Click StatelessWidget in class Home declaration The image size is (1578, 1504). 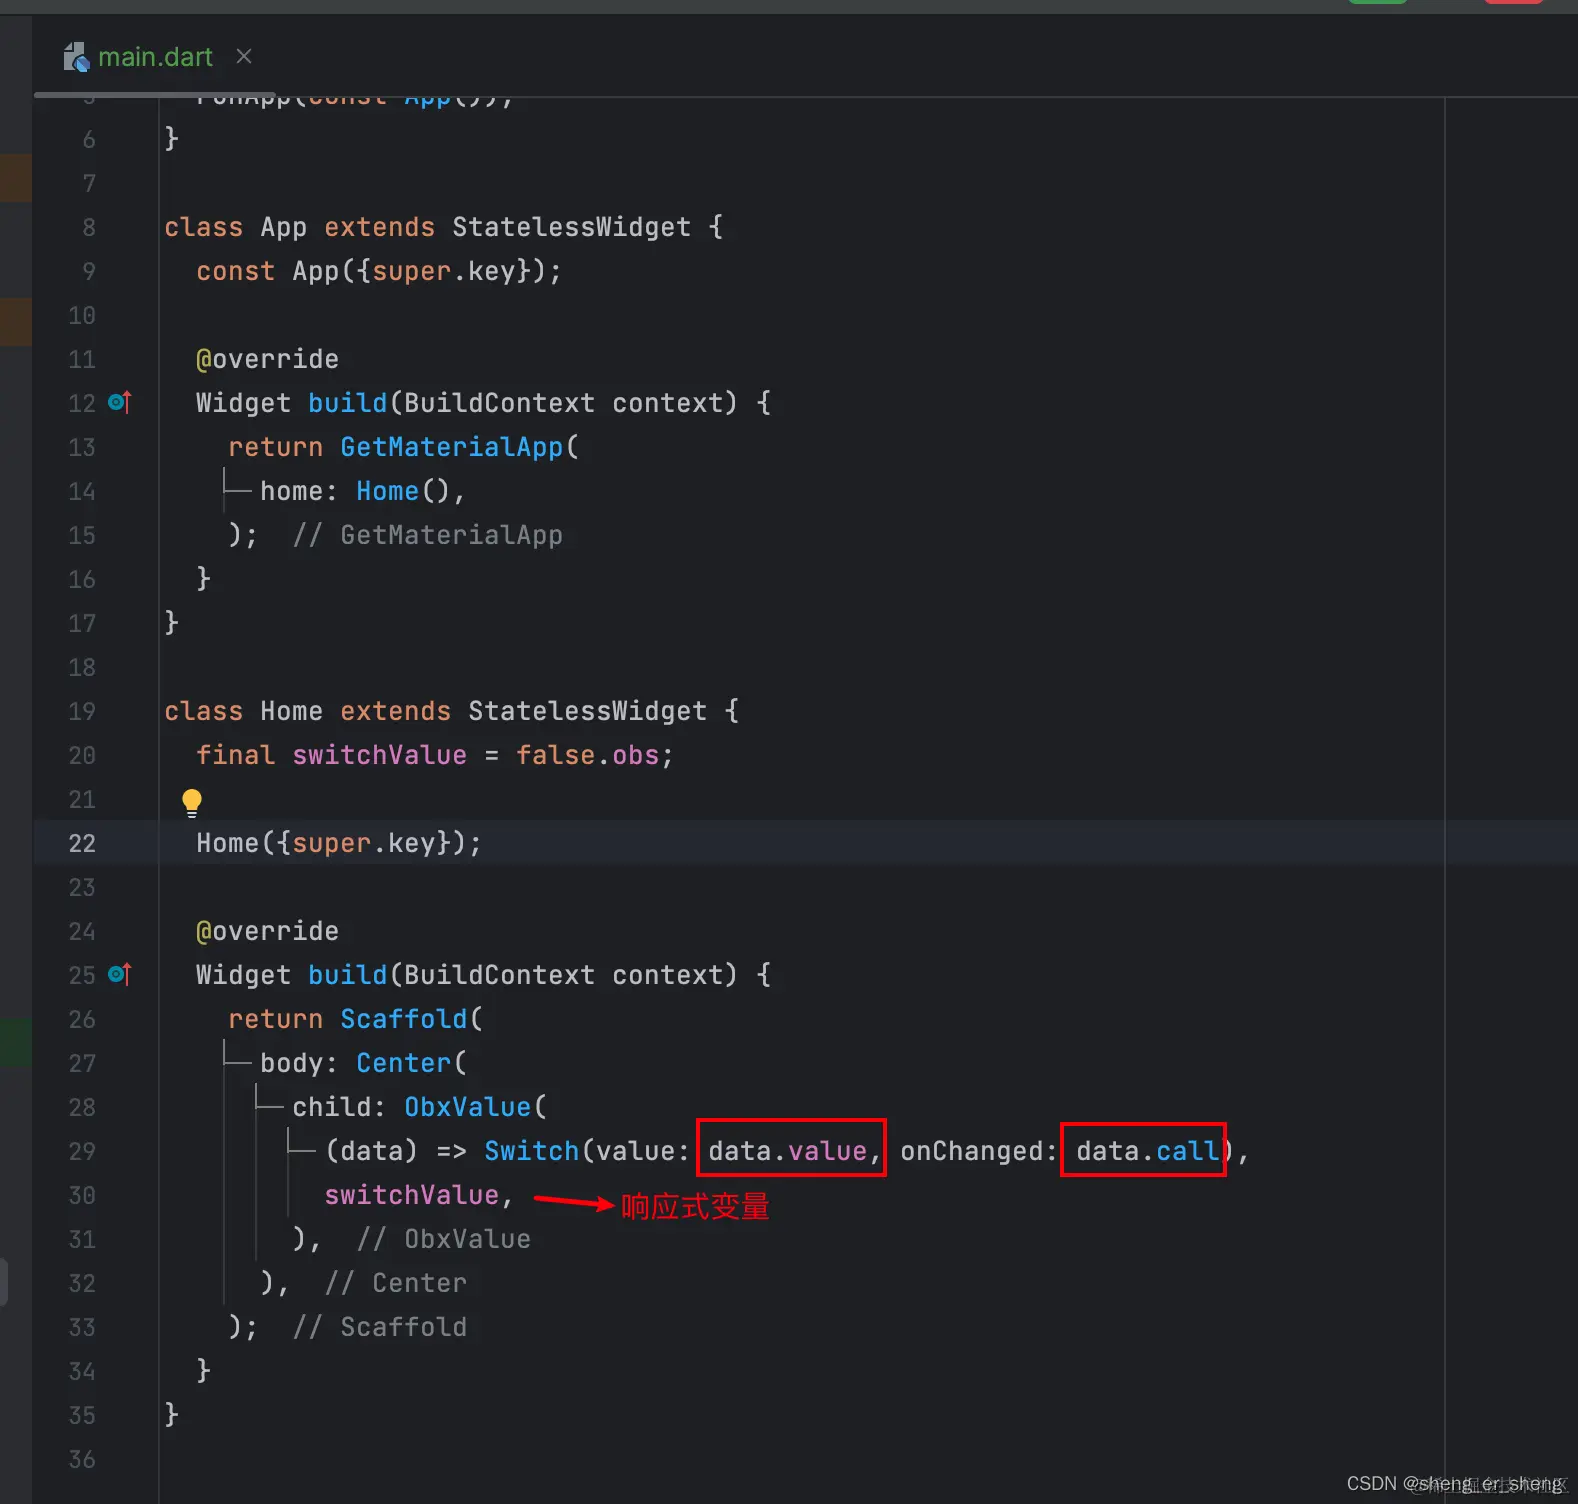click(x=588, y=711)
